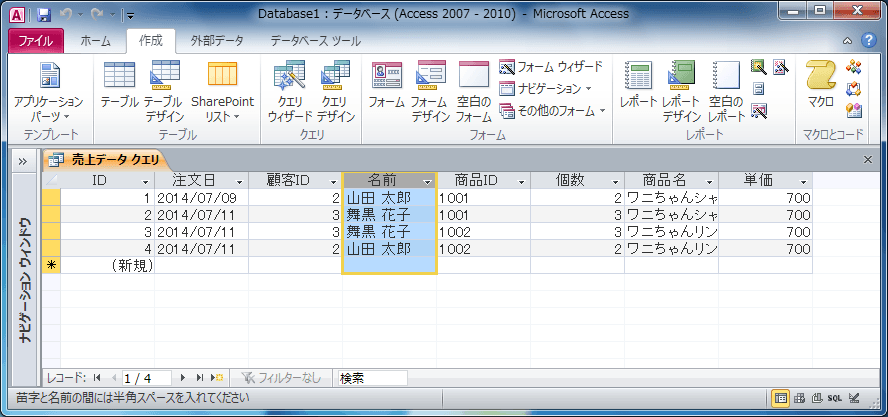
Task: Minimize the ribbon with the caret button
Action: tap(847, 41)
